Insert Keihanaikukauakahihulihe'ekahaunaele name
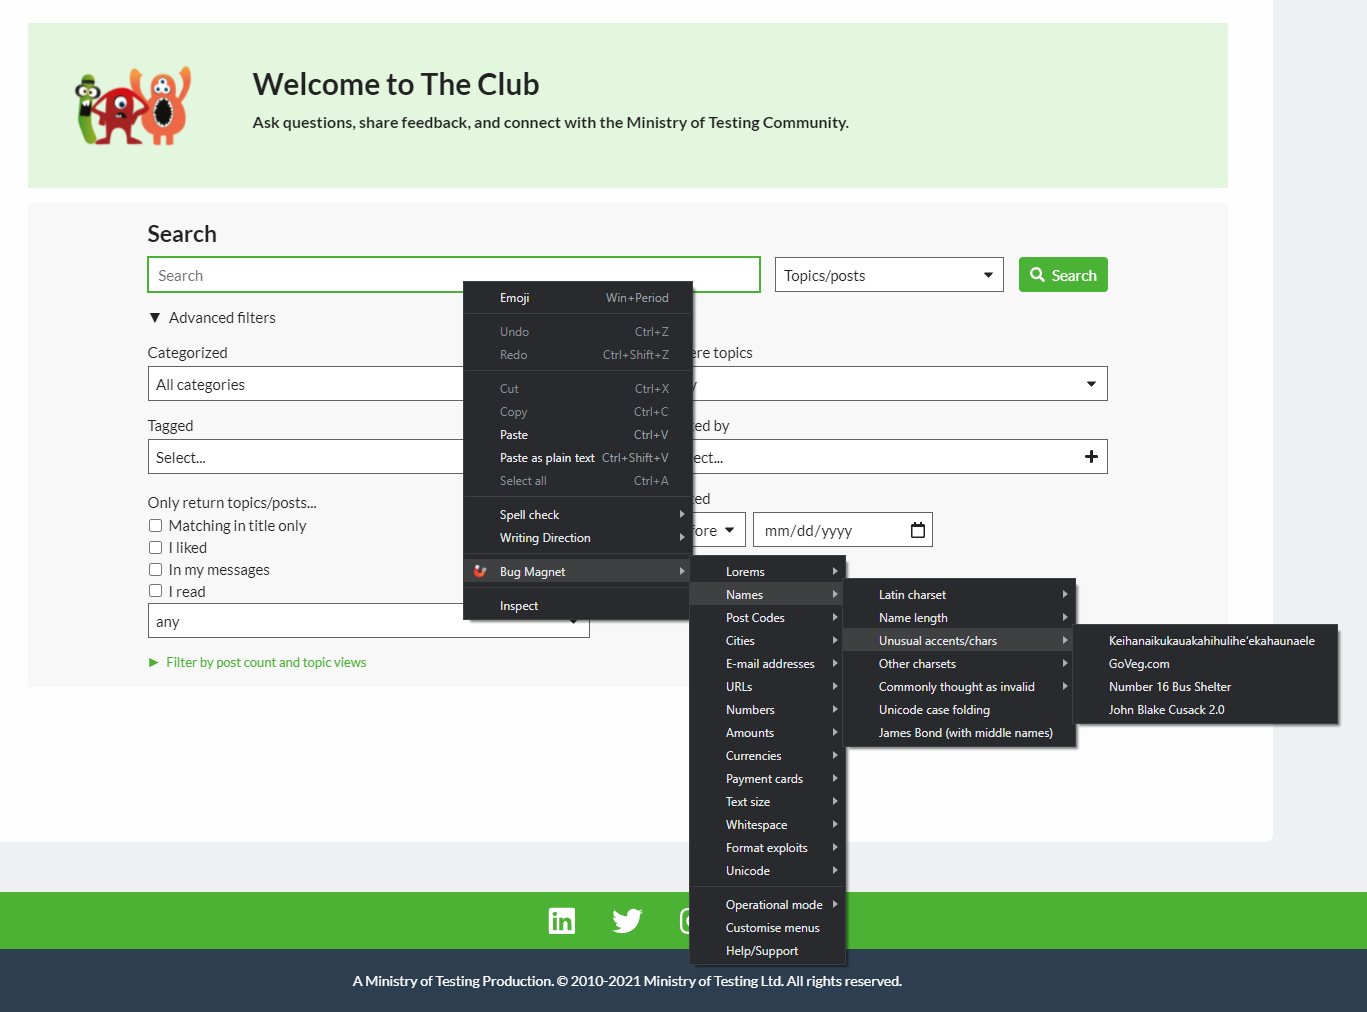 (x=1205, y=641)
